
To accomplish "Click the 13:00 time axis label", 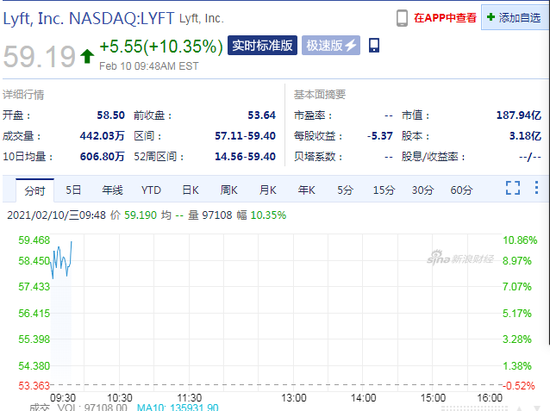I will tap(294, 398).
